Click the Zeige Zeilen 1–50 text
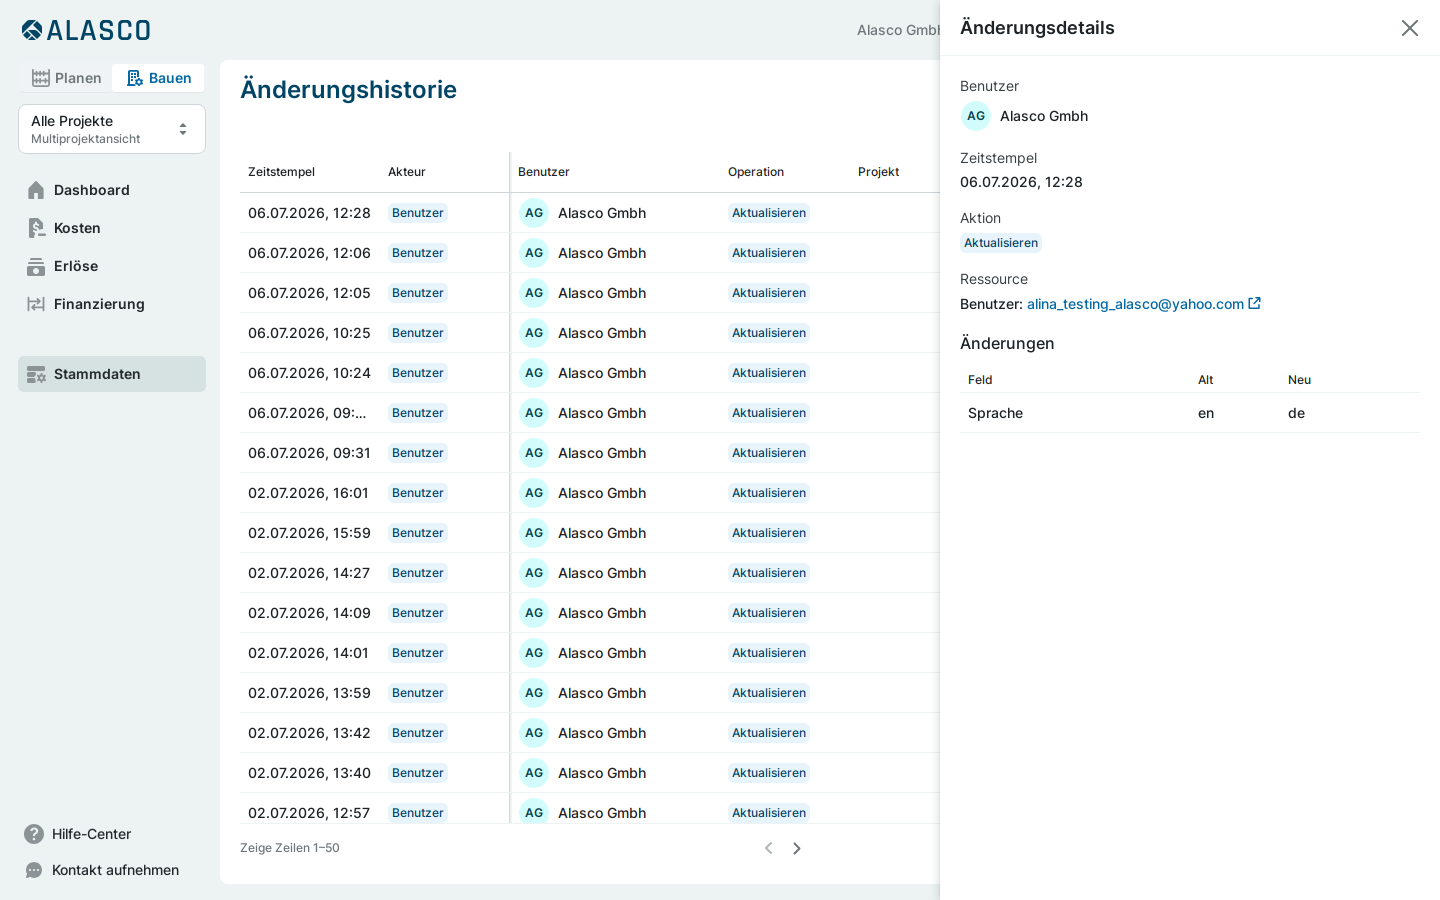Viewport: 1440px width, 900px height. pyautogui.click(x=290, y=848)
